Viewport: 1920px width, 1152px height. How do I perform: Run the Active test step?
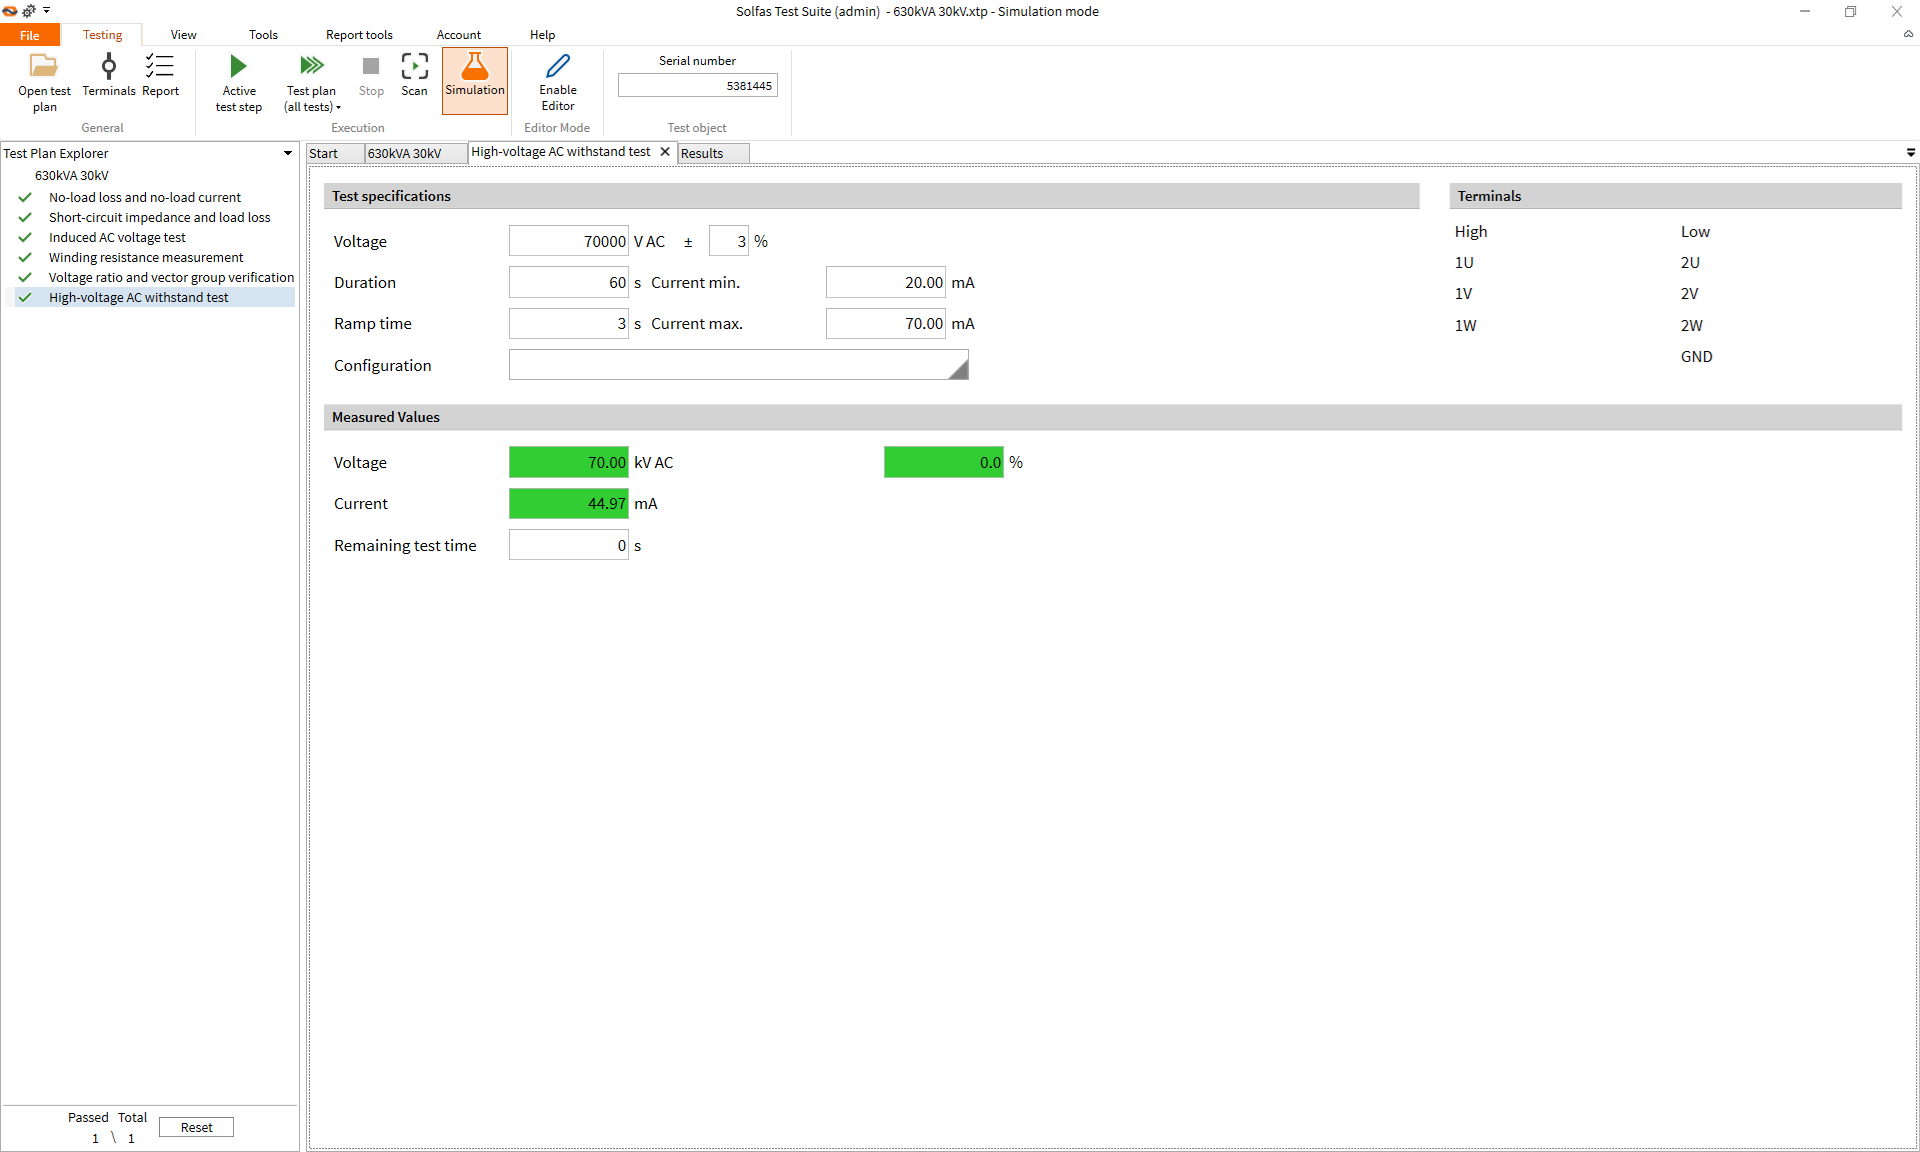pos(238,67)
